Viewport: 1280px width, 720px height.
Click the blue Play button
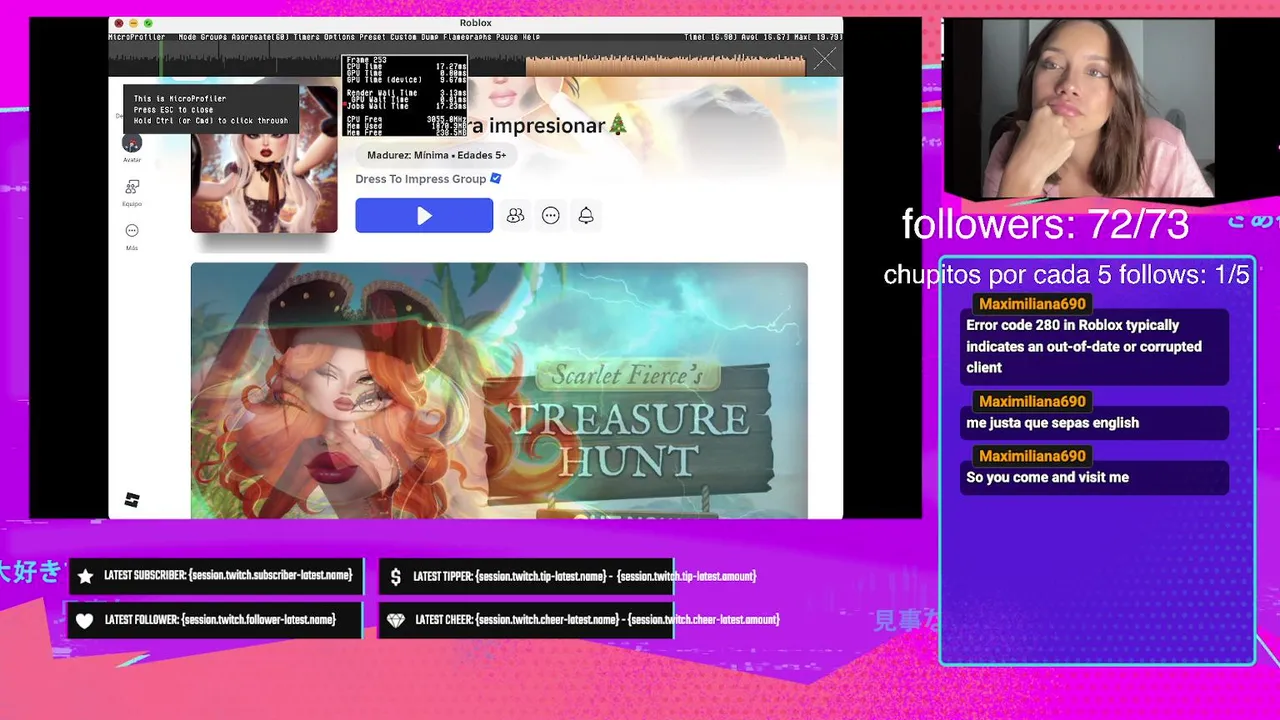pos(424,215)
